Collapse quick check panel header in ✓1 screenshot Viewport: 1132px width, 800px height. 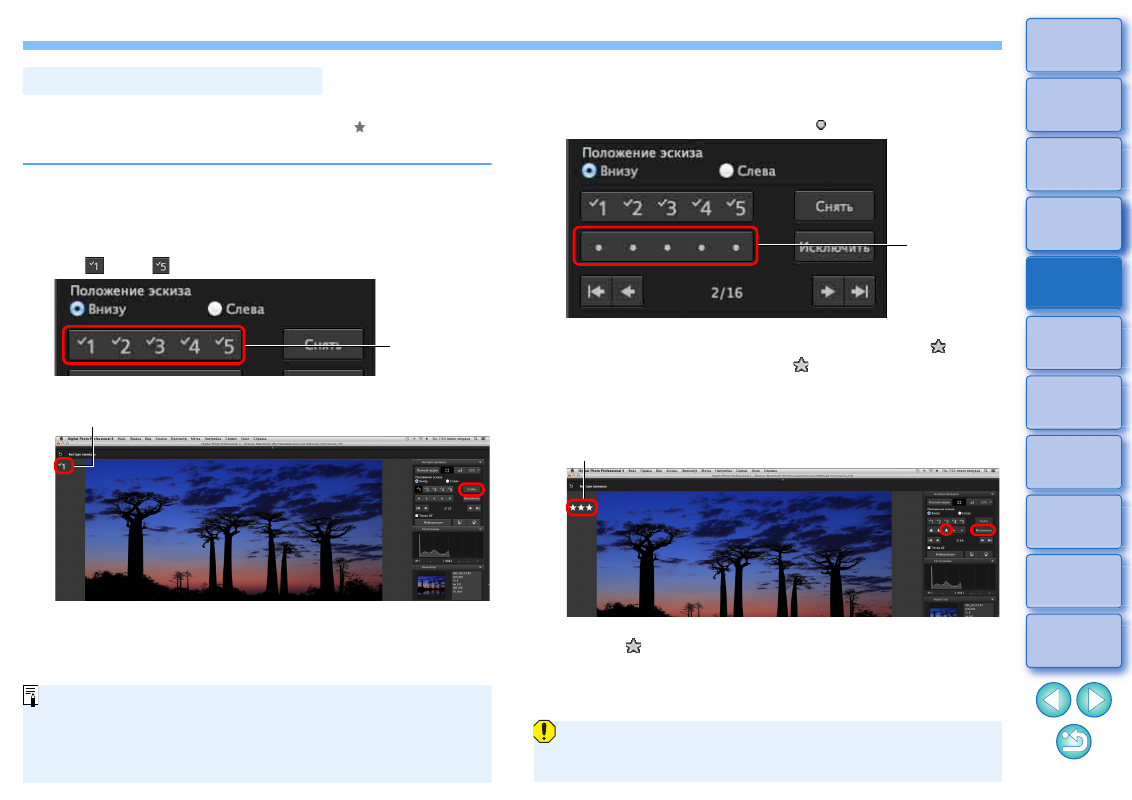click(x=480, y=462)
